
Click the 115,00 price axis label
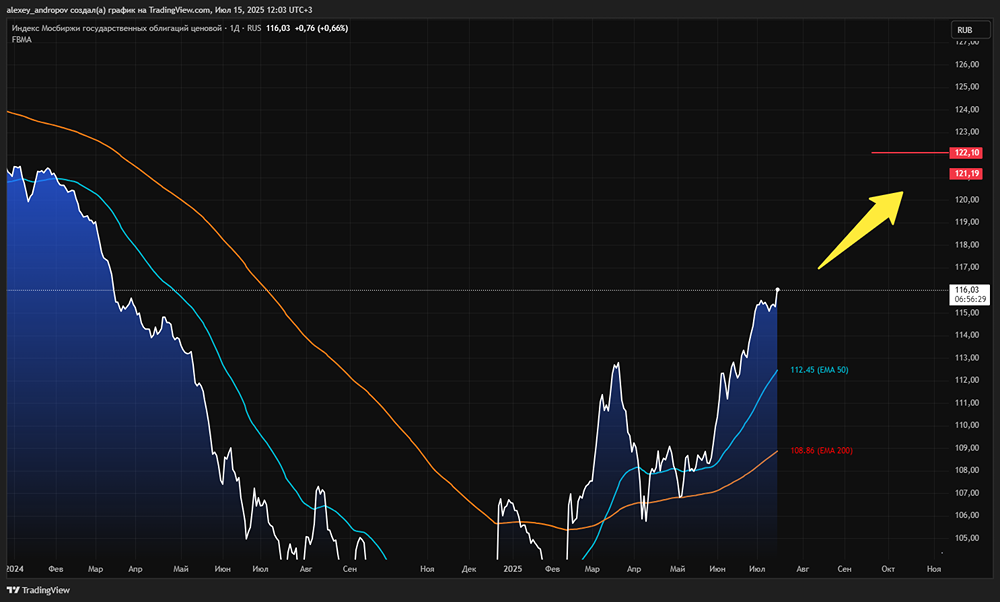[x=967, y=312]
